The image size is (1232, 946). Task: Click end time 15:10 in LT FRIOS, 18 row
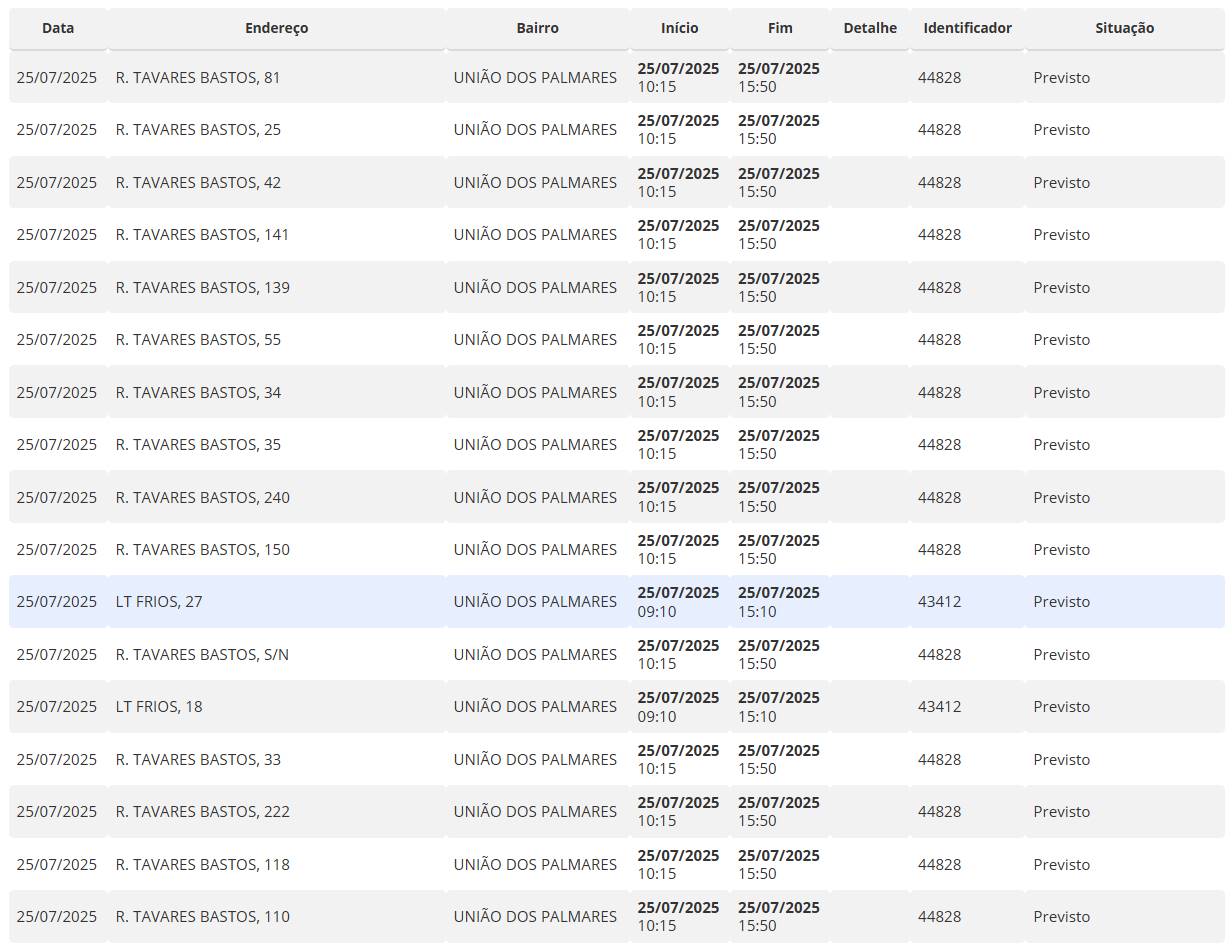[757, 716]
